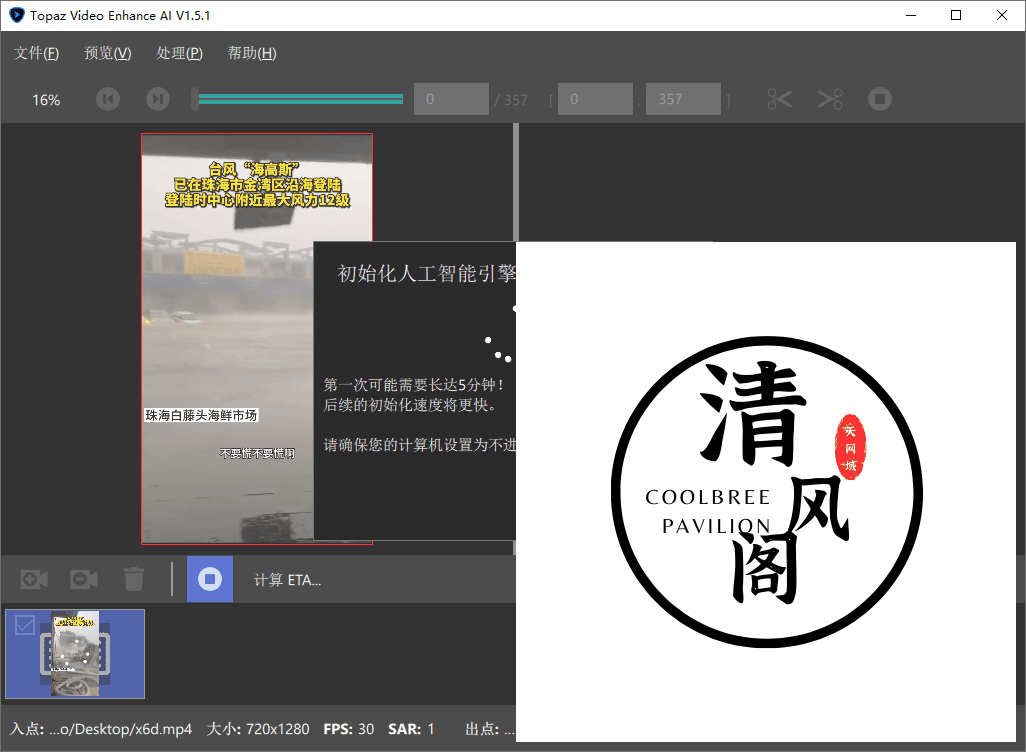Open the 帮助(H) menu
The width and height of the screenshot is (1026, 752).
coord(252,53)
